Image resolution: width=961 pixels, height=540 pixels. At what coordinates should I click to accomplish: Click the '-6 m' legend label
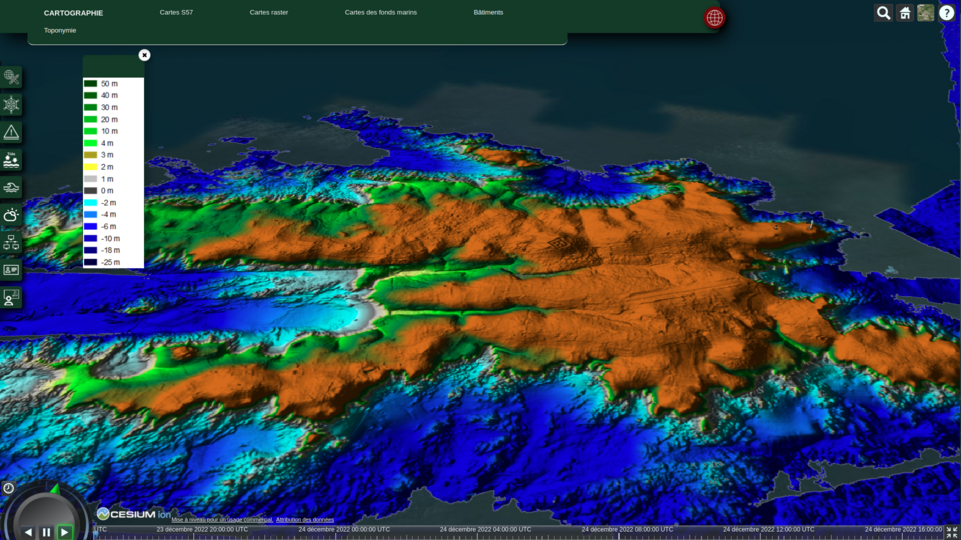pyautogui.click(x=108, y=227)
